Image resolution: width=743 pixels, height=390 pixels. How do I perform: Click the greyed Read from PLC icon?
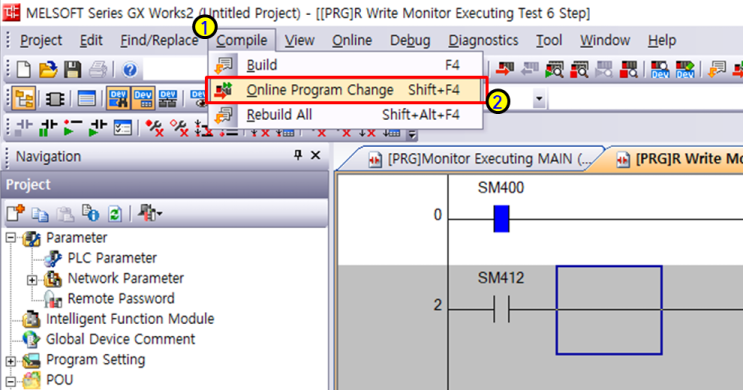(530, 70)
